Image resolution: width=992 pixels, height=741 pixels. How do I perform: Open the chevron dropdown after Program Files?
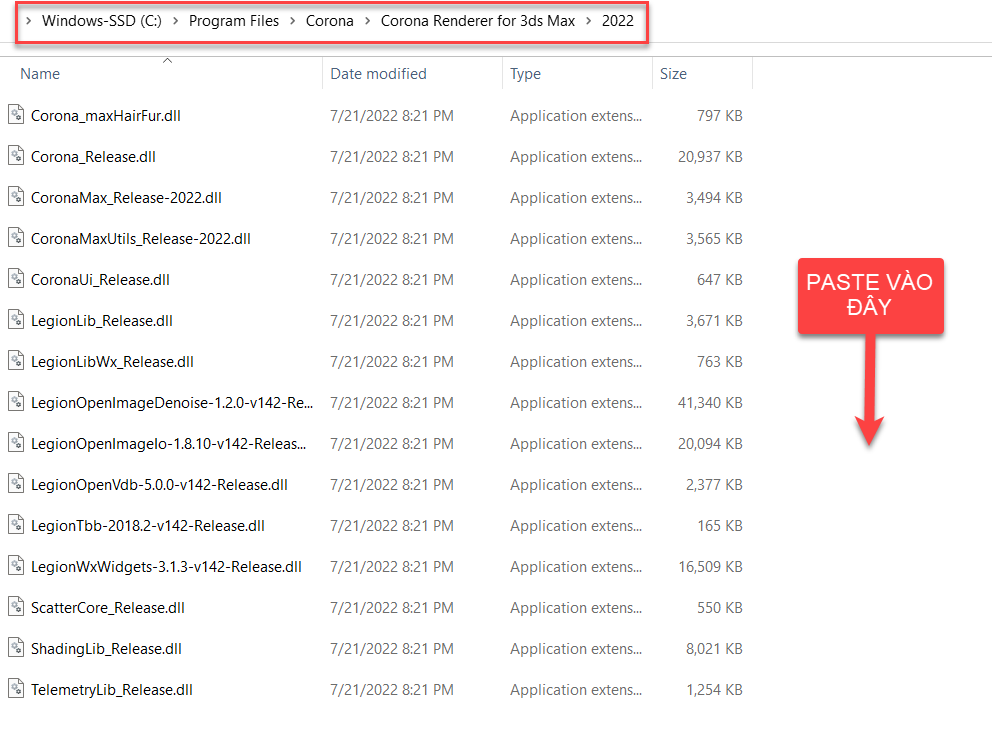(292, 21)
